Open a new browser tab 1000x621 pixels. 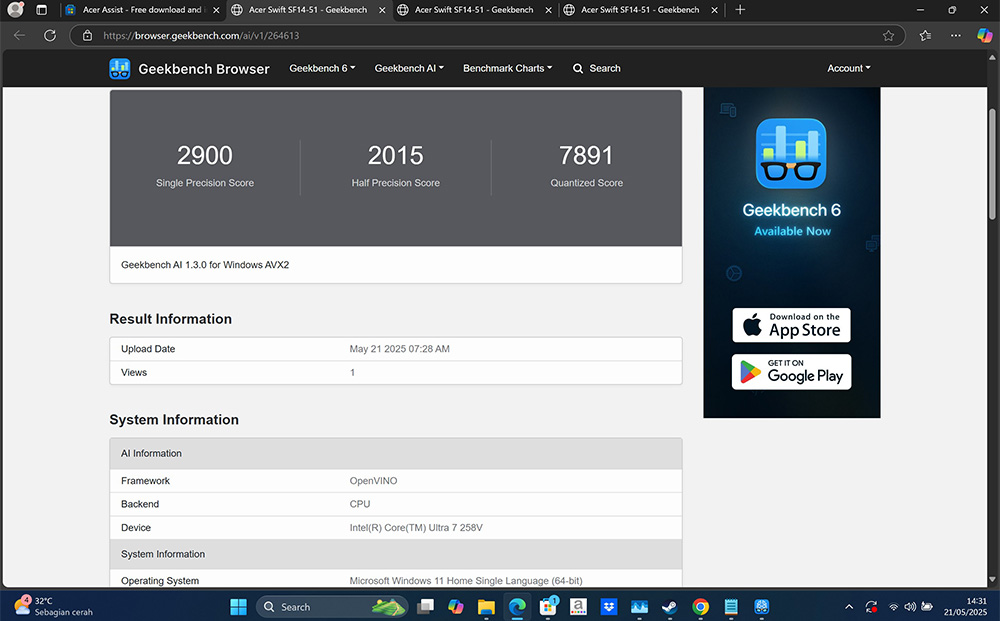[x=740, y=10]
